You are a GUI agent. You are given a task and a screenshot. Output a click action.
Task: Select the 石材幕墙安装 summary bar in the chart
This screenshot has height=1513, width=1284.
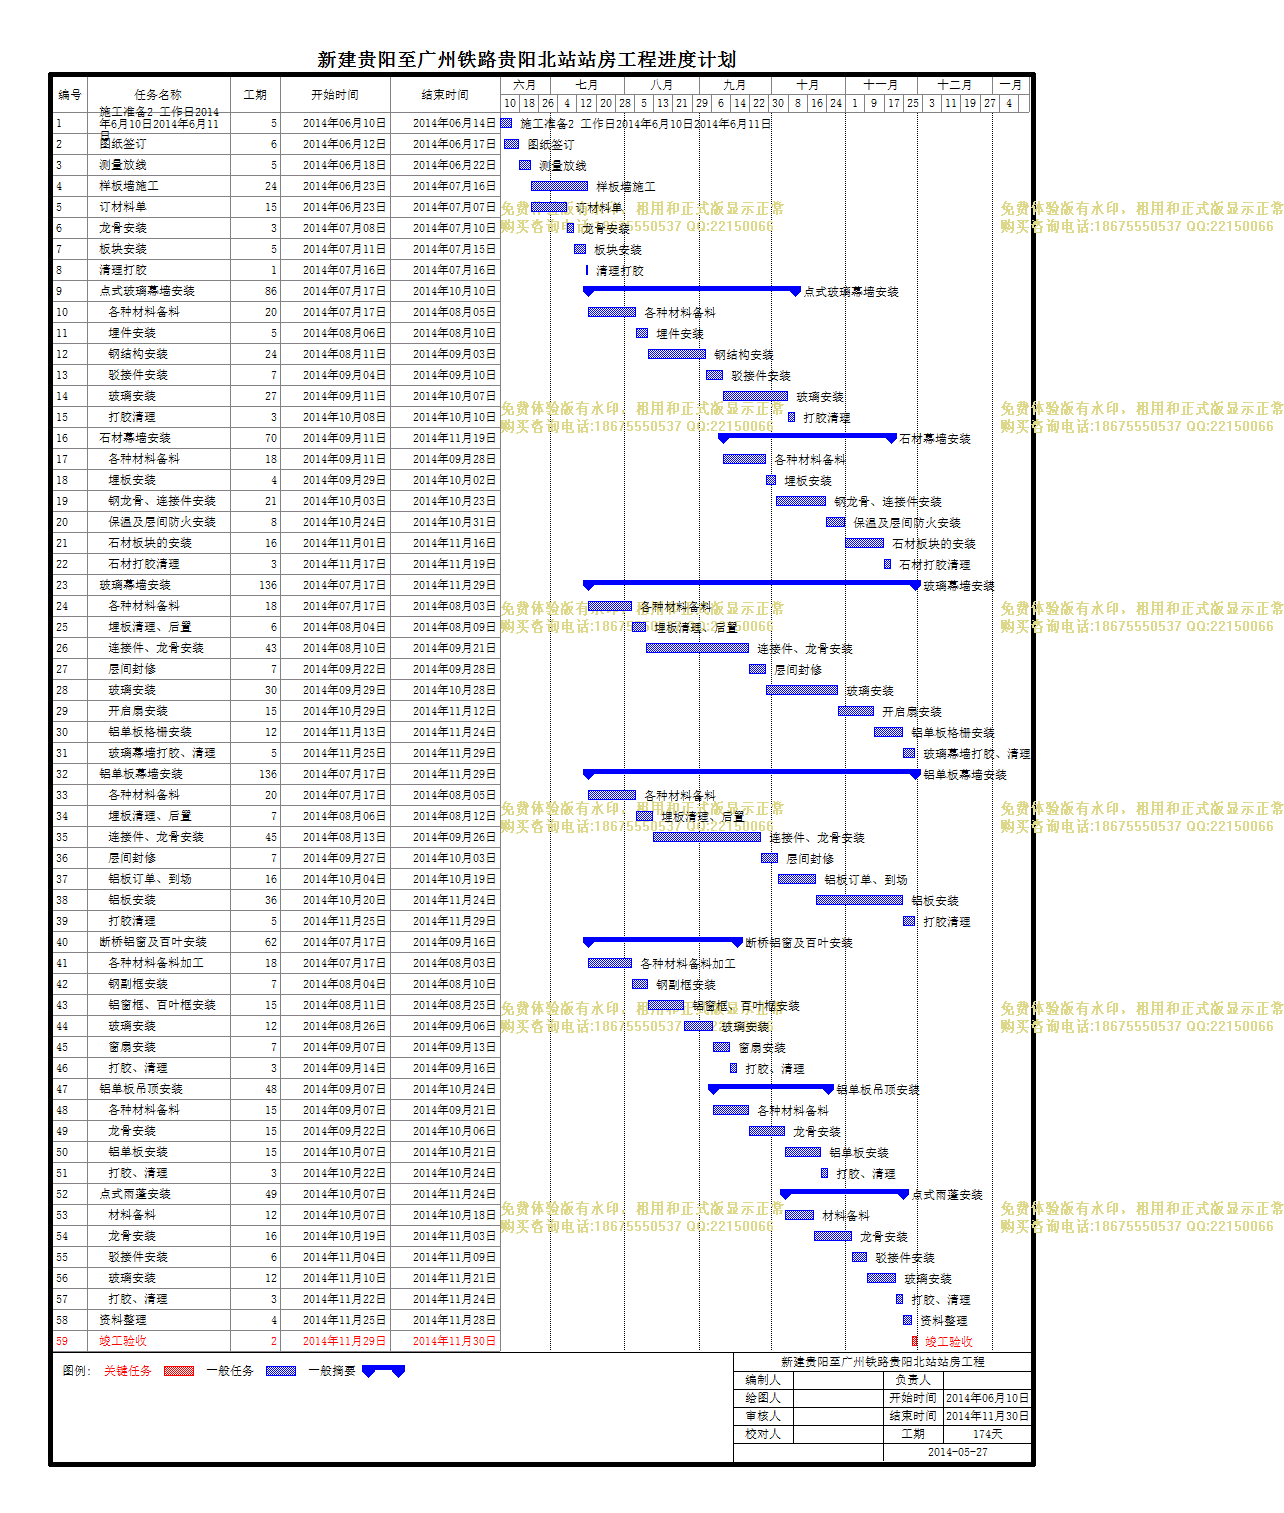[x=808, y=438]
